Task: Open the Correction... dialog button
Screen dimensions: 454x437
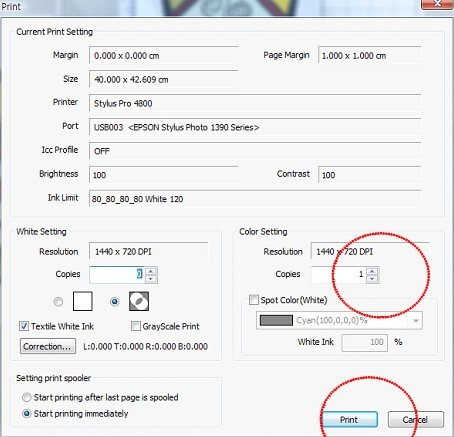Action: (48, 346)
